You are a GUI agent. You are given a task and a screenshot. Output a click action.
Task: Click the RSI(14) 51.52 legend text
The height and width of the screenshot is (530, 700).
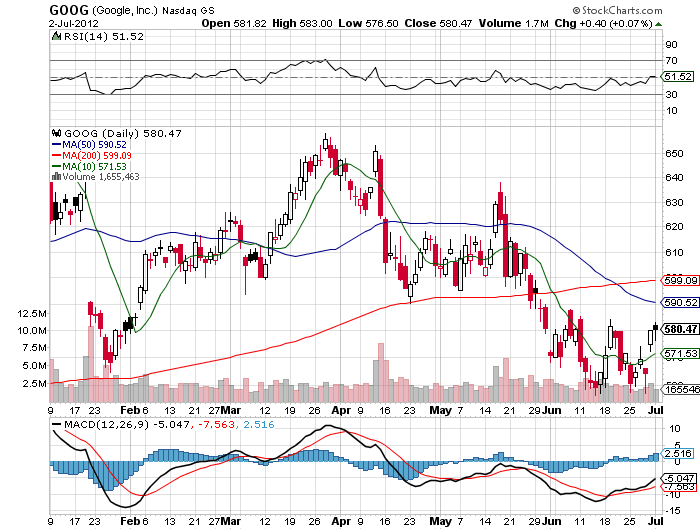point(104,37)
